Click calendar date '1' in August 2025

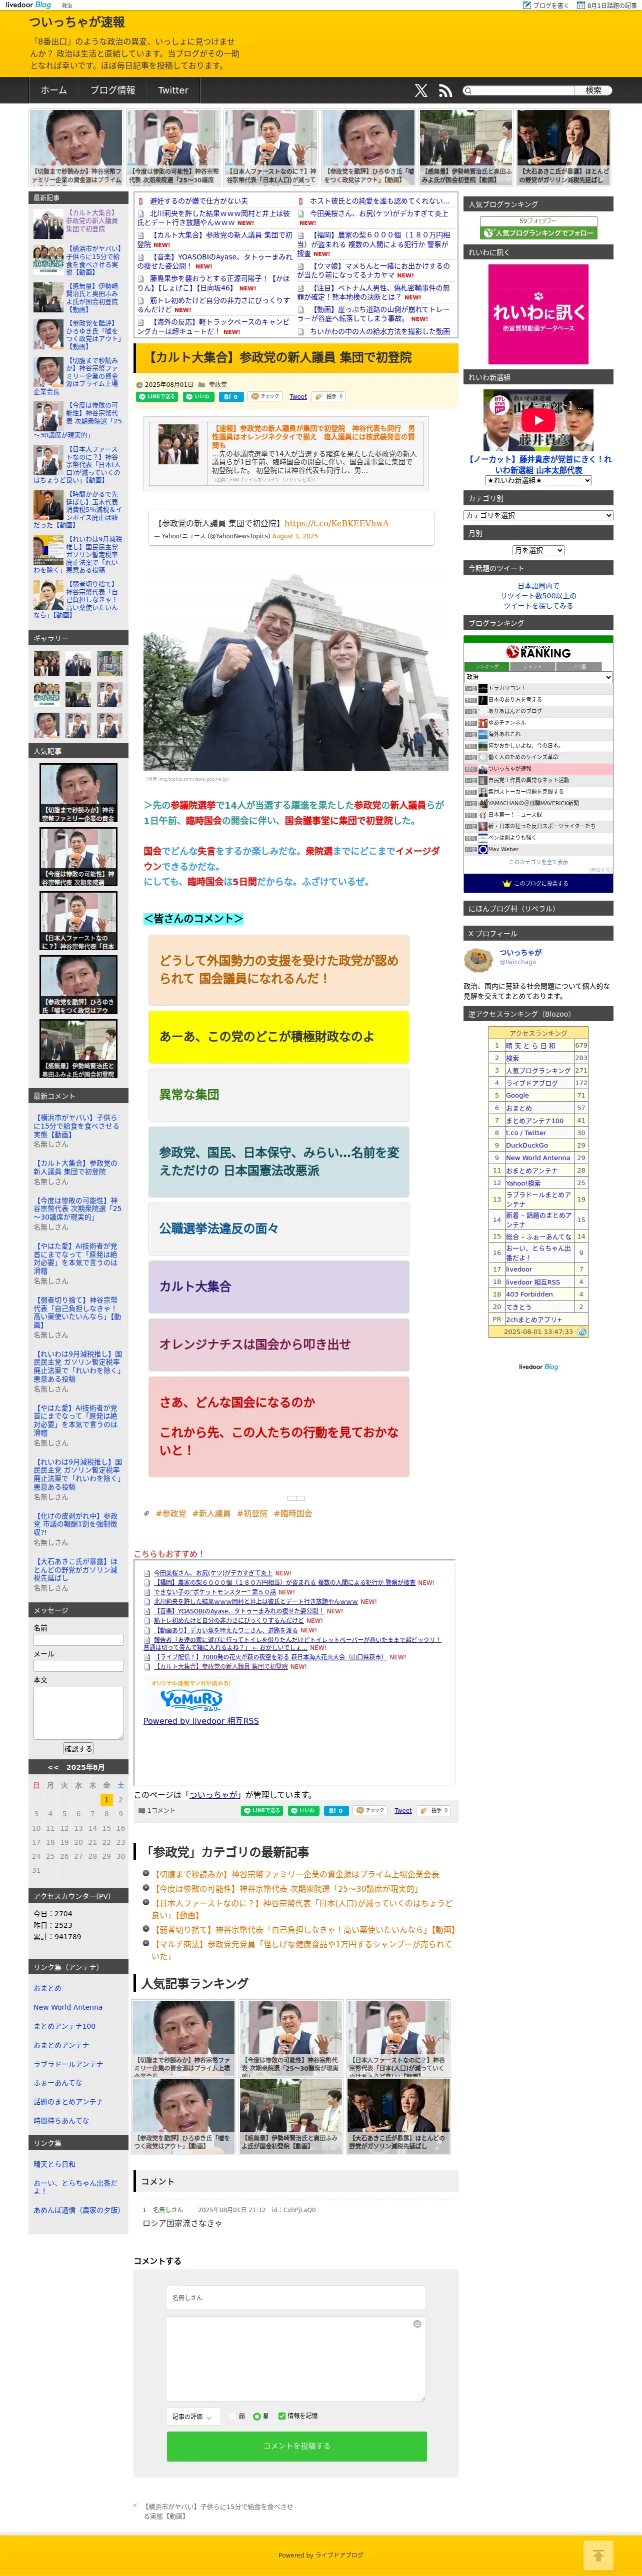[107, 1800]
